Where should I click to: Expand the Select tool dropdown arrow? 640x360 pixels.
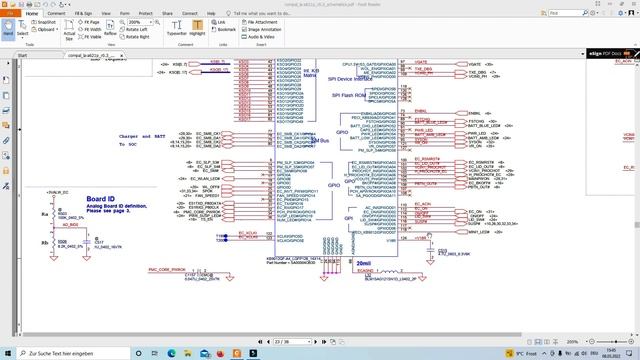pyautogui.click(x=22, y=38)
